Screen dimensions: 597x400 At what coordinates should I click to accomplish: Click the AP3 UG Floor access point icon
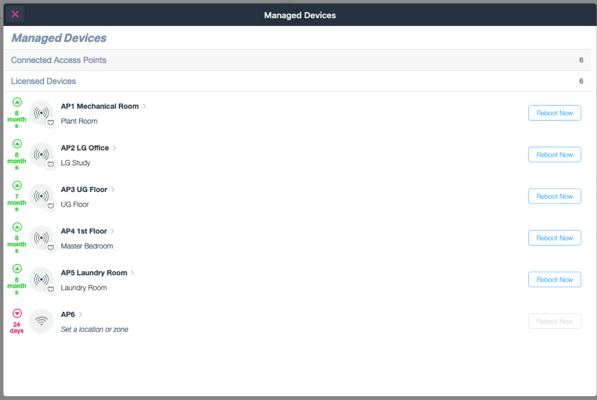(42, 196)
